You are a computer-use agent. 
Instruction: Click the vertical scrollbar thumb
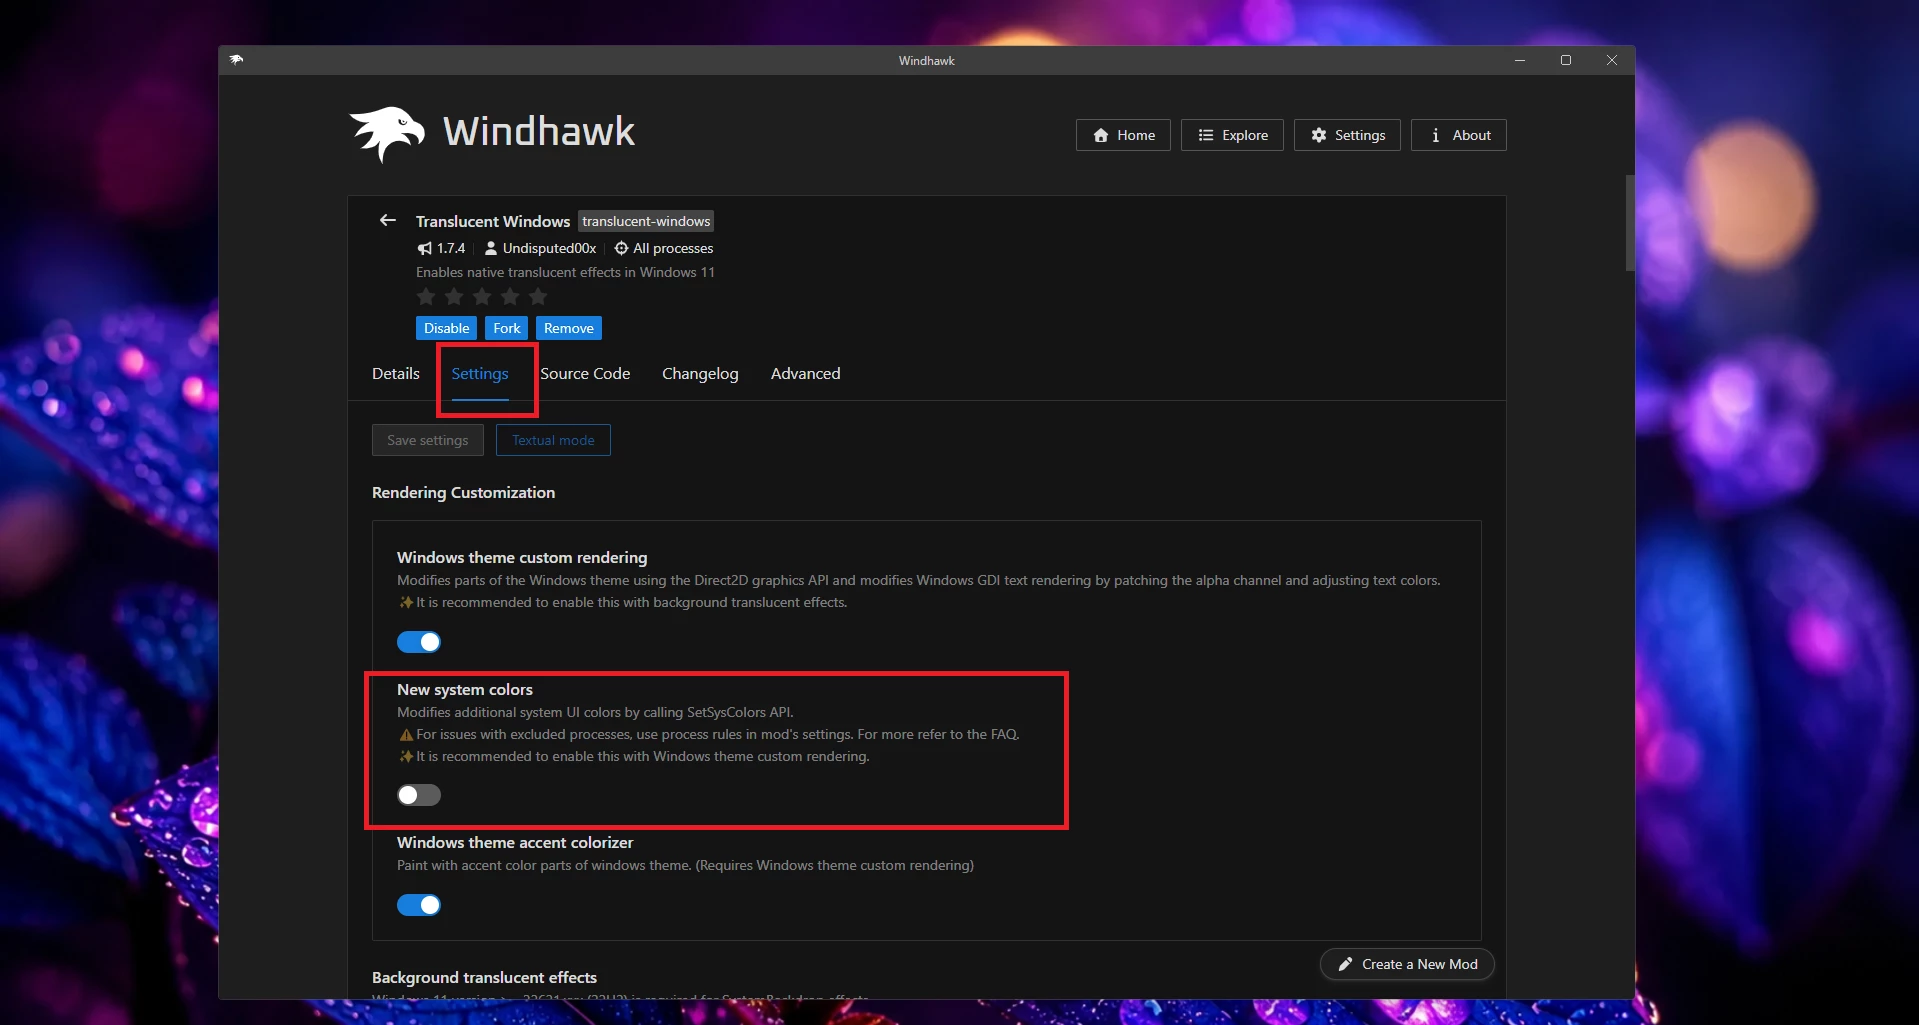point(1630,223)
